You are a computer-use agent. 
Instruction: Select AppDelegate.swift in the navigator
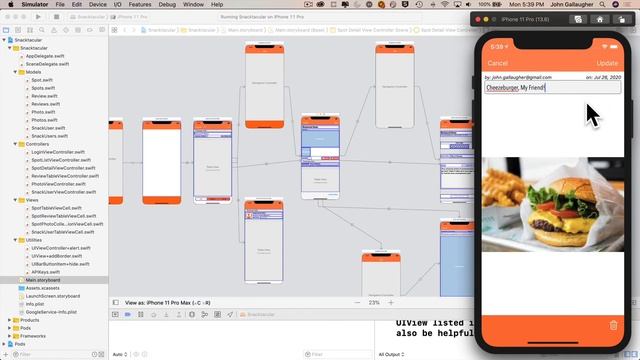pyautogui.click(x=45, y=56)
